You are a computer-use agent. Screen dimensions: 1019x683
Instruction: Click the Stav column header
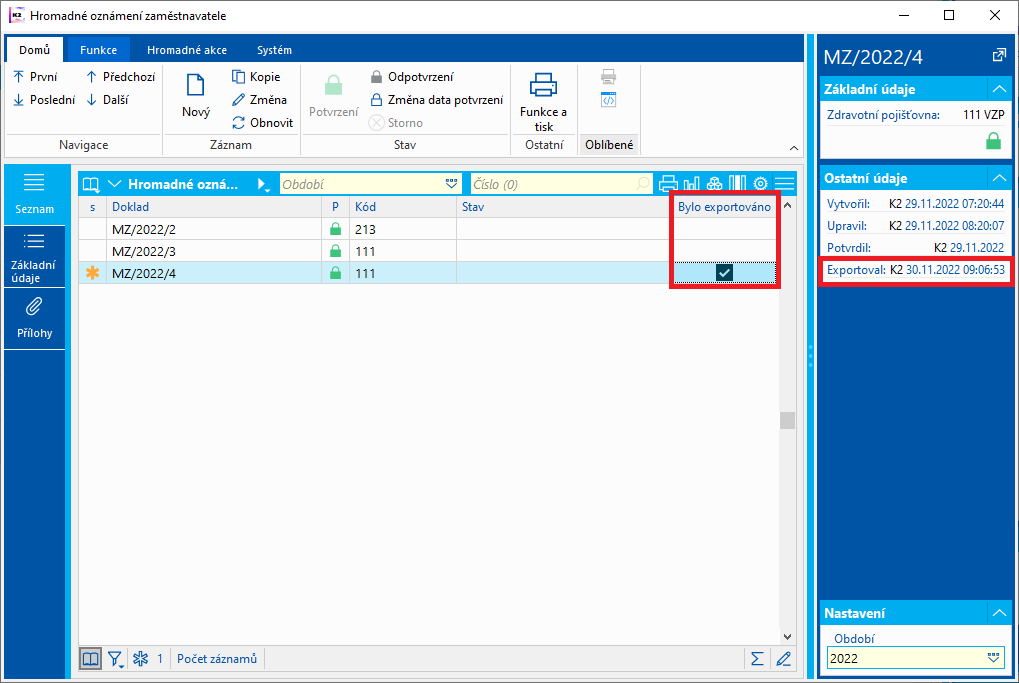(564, 207)
